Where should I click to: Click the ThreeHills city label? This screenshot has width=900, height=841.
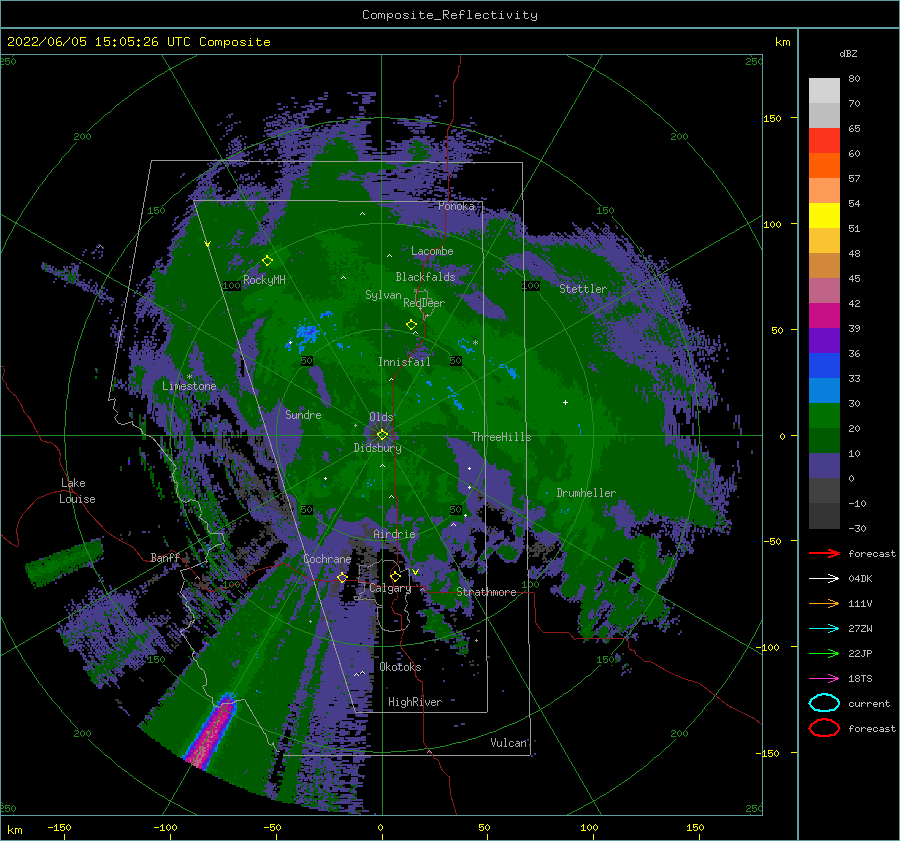(502, 437)
